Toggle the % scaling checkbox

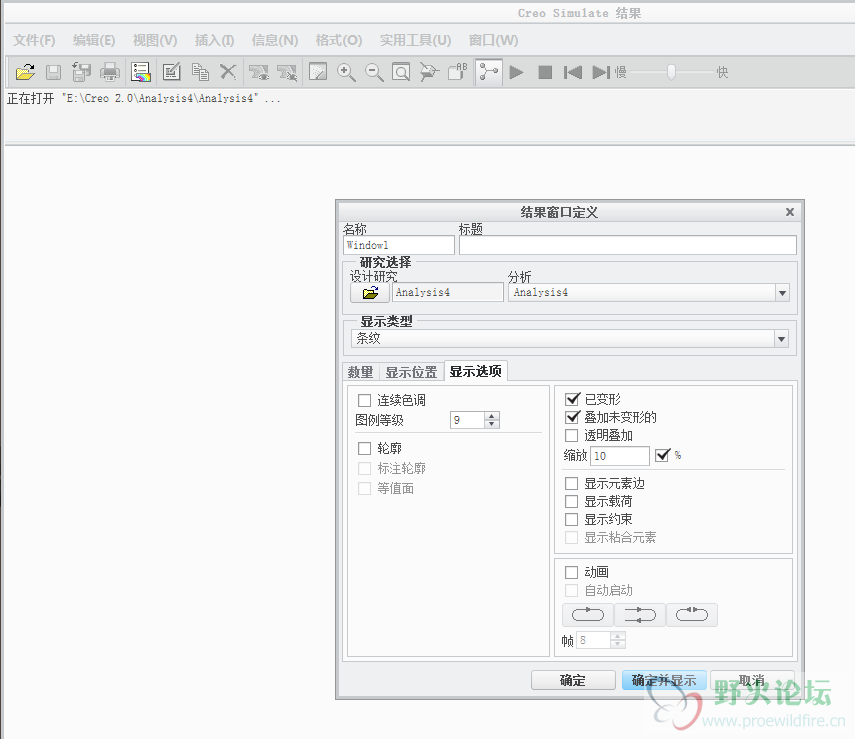662,455
